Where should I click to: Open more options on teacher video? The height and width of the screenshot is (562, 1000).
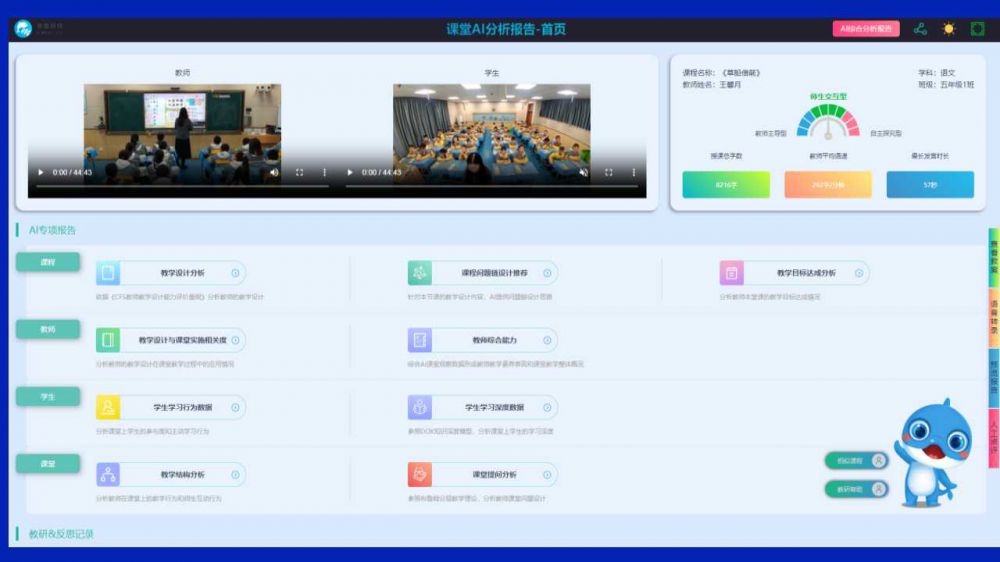324,172
